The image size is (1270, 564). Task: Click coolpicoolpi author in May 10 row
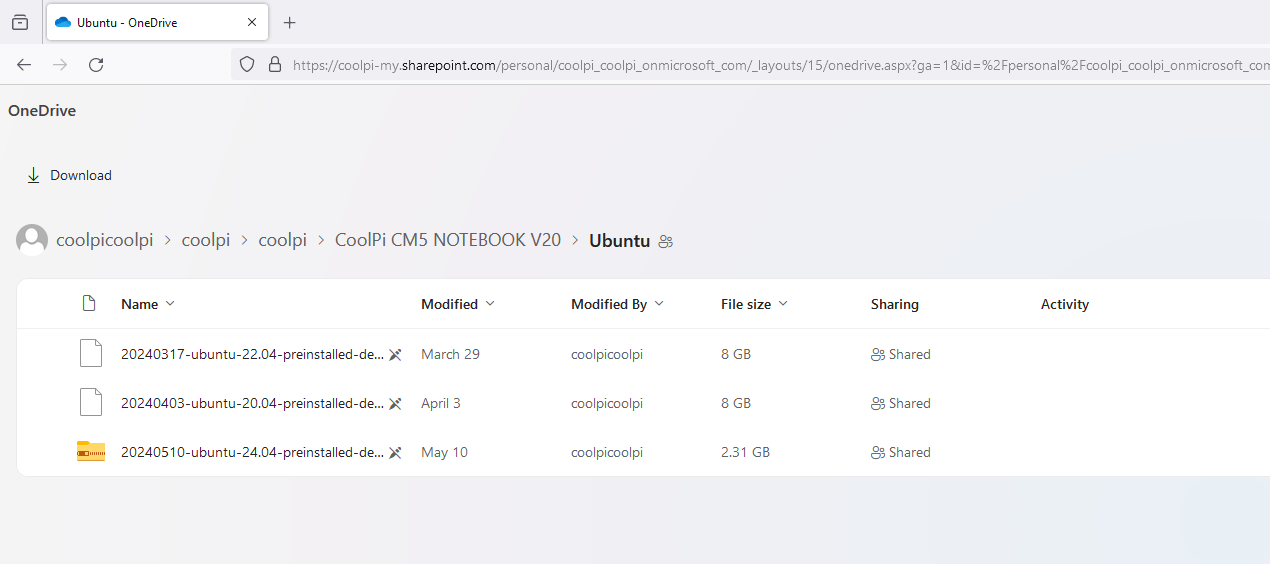pyautogui.click(x=607, y=452)
